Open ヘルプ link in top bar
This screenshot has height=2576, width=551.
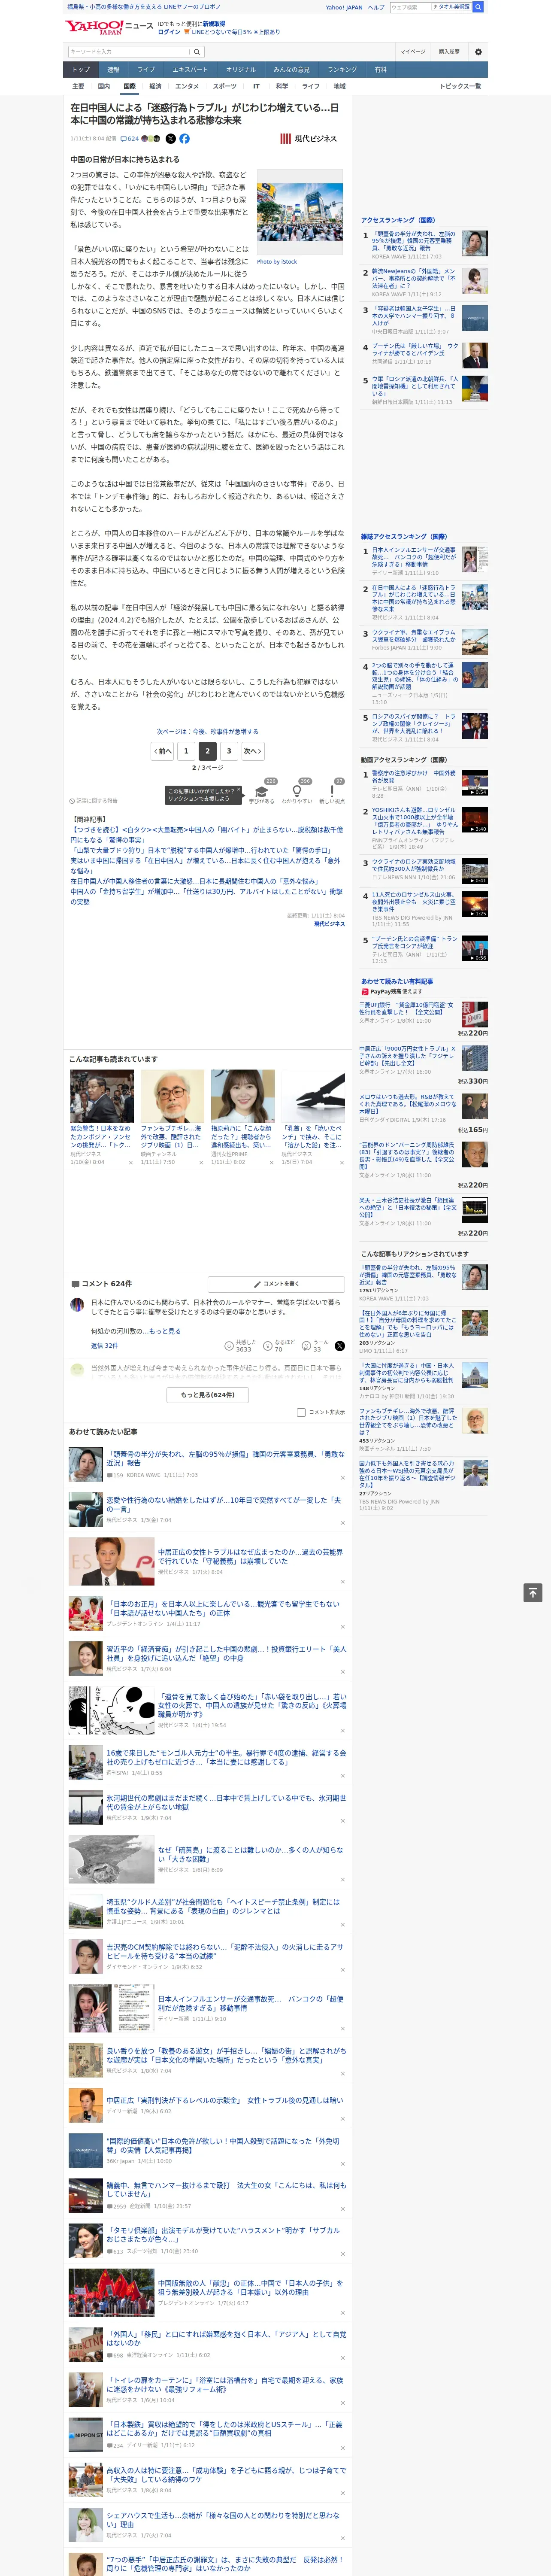[376, 7]
